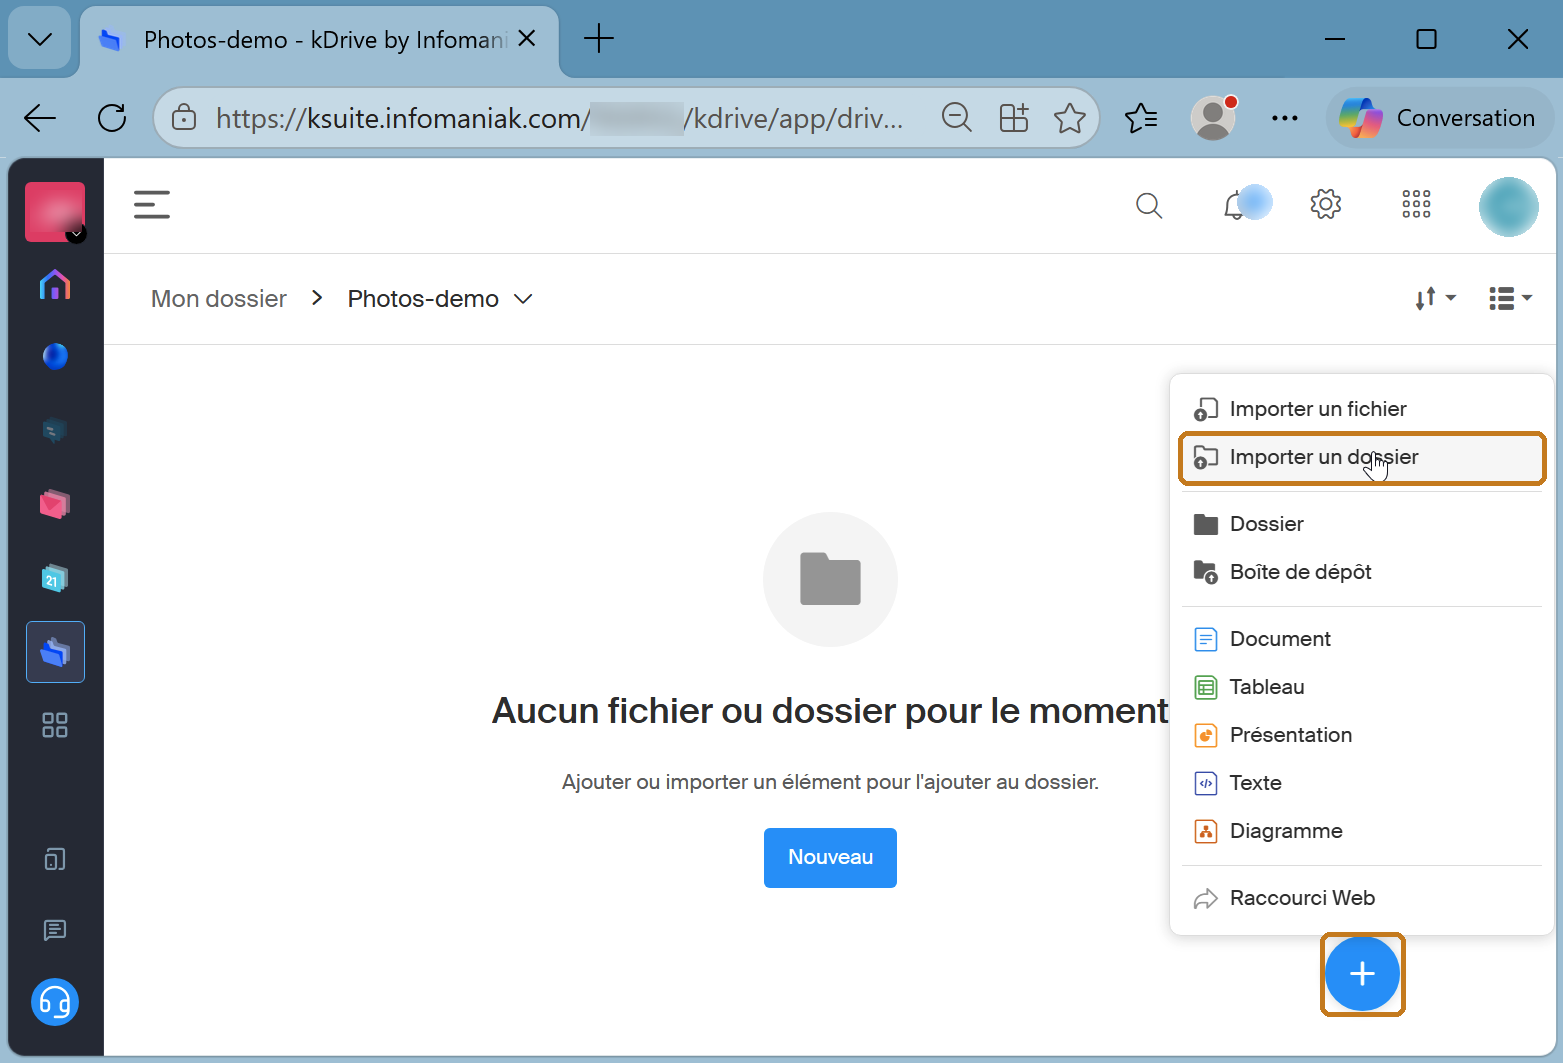This screenshot has width=1563, height=1063.
Task: Select the kDrive folder icon in sidebar
Action: point(55,652)
